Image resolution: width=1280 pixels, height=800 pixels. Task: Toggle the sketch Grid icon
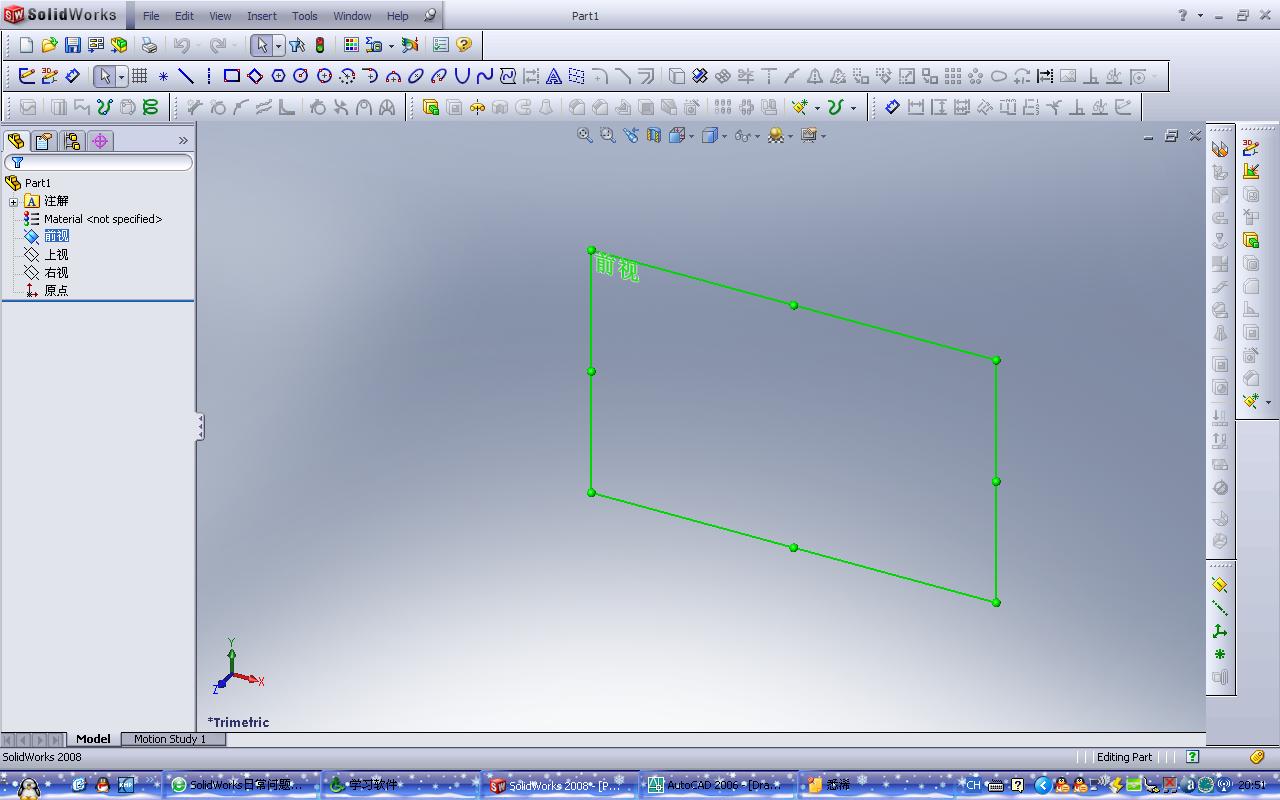[x=140, y=76]
